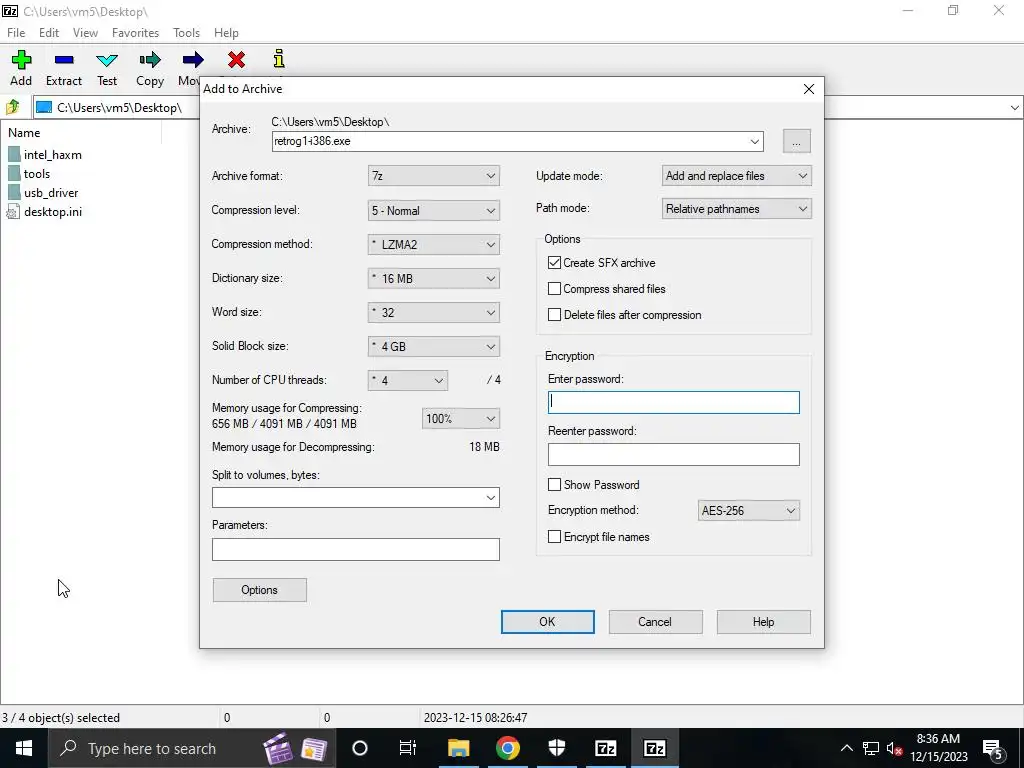Click the Move toolbar arrow icon

tap(193, 60)
